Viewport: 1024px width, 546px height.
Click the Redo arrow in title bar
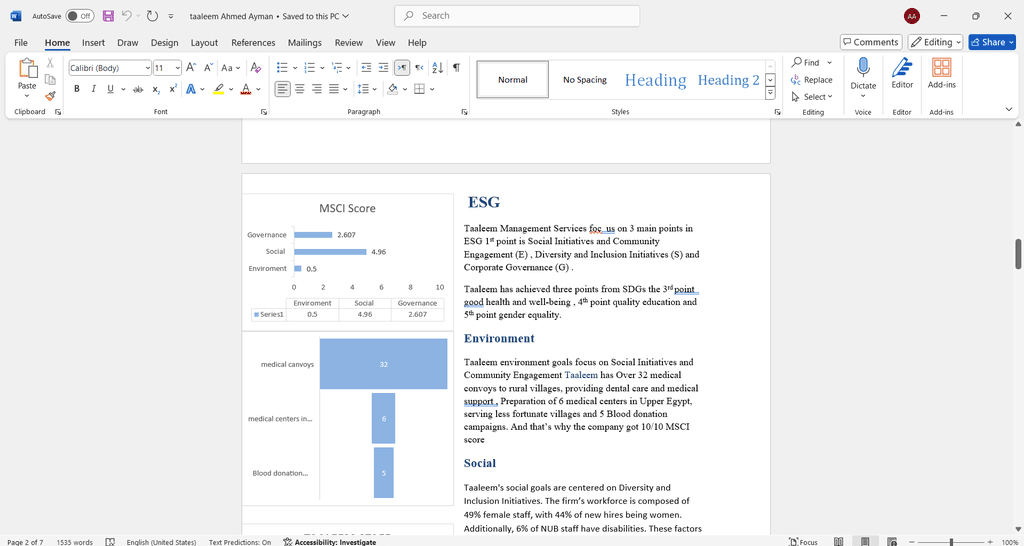point(152,16)
